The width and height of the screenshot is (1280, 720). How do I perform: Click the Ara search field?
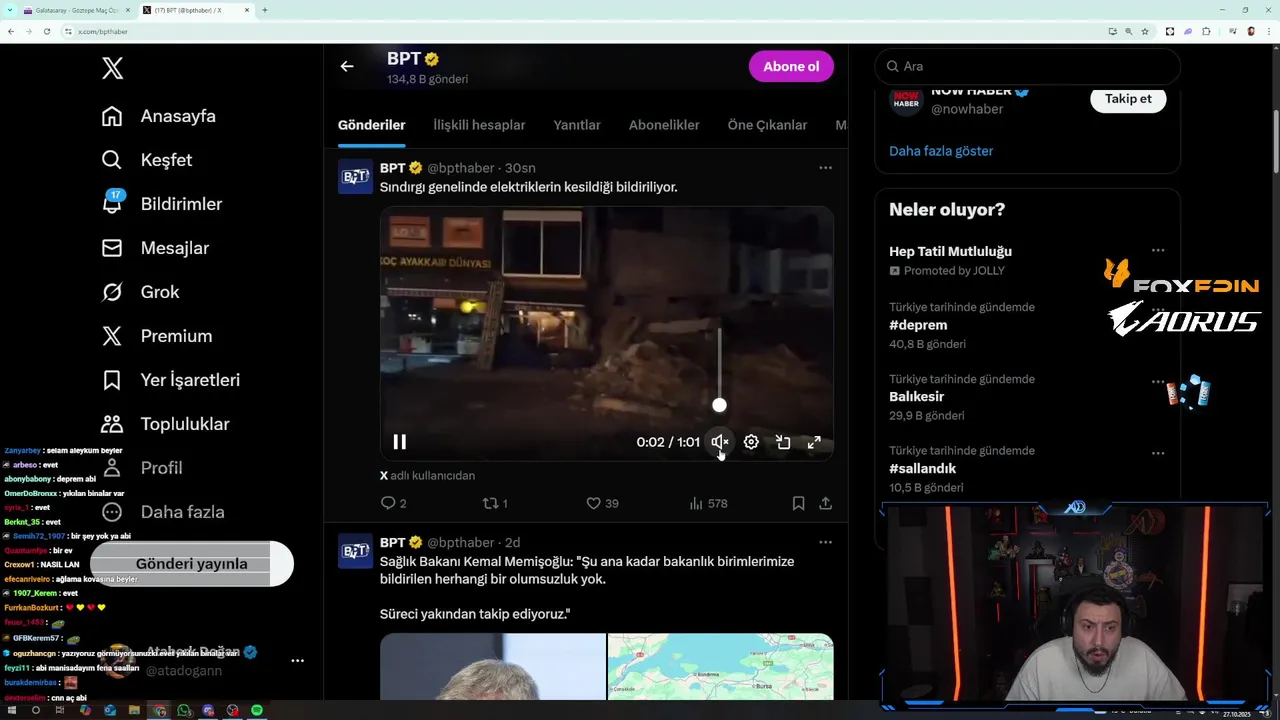1028,66
